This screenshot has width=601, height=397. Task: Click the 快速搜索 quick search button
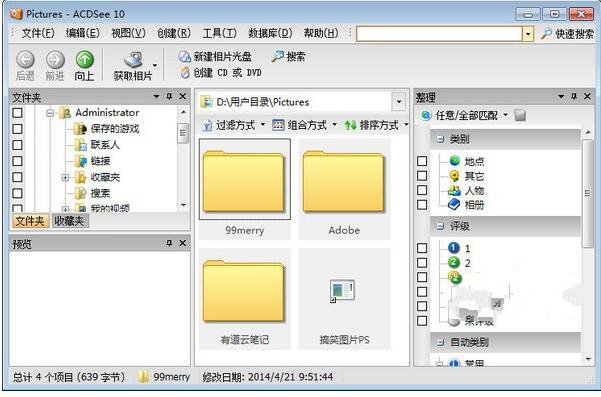567,34
